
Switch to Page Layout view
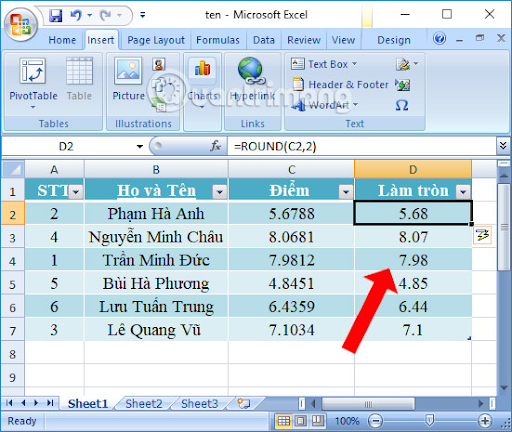point(300,421)
